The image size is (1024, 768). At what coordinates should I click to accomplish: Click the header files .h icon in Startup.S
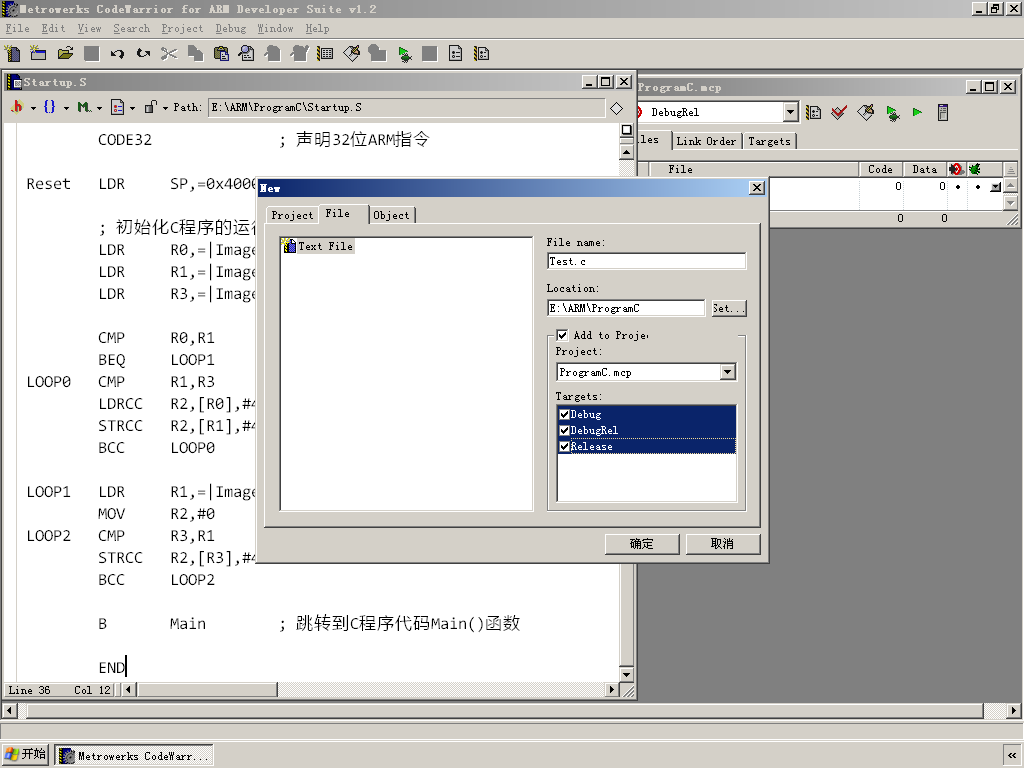(17, 107)
